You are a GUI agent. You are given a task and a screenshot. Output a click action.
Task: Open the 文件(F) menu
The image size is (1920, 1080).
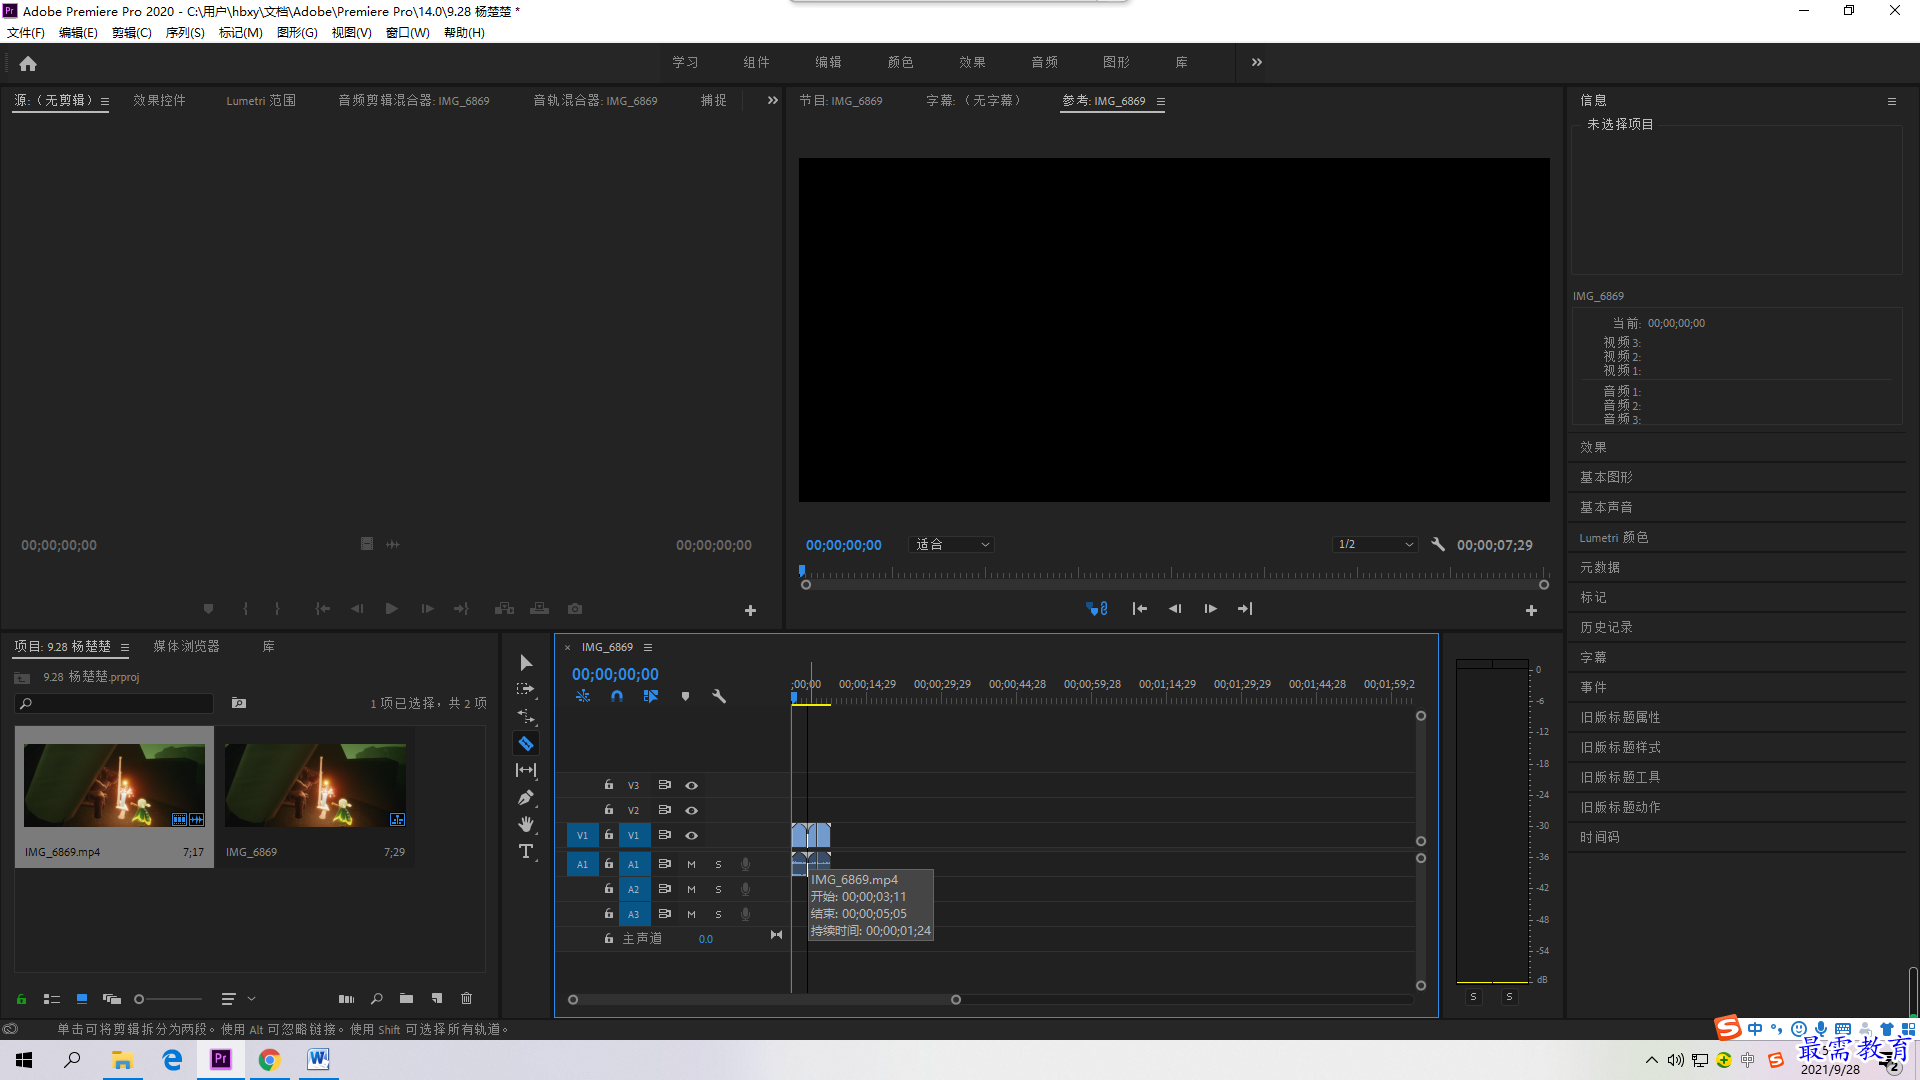click(26, 32)
